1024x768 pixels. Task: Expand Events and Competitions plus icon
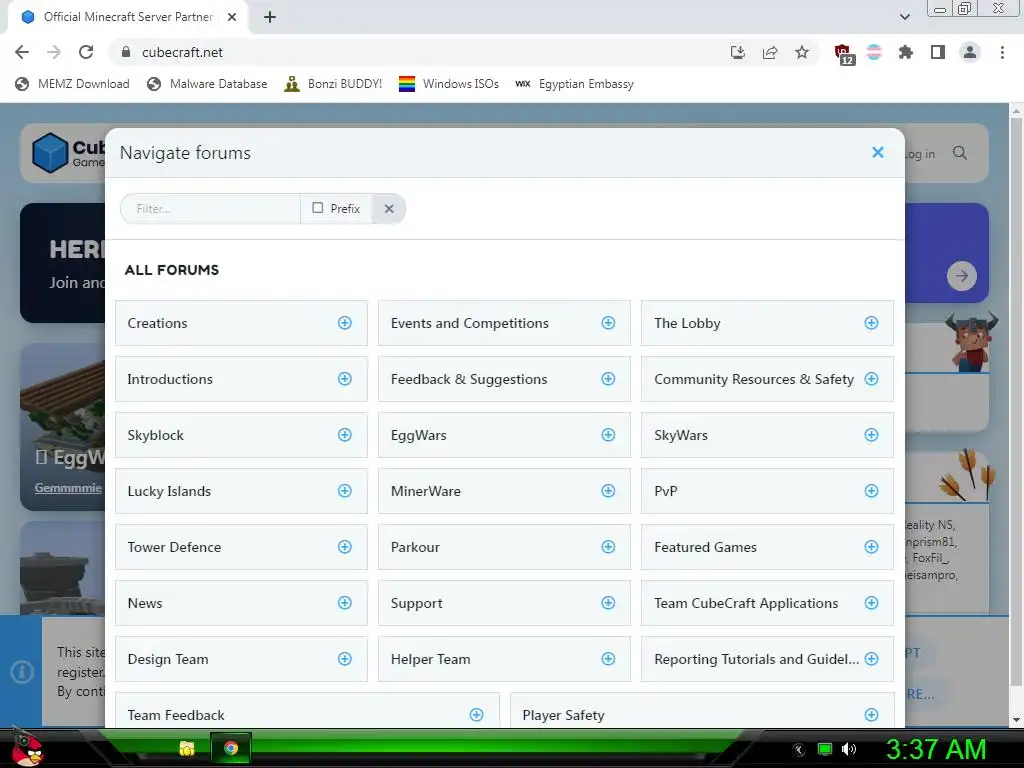click(x=608, y=323)
